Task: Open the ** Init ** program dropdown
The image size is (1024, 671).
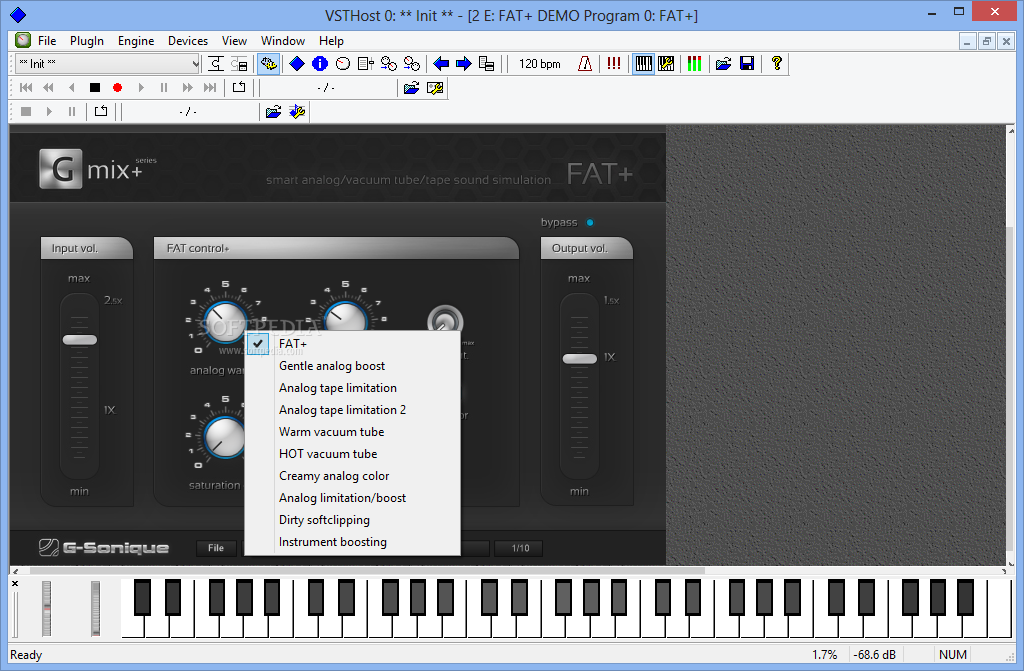Action: pos(108,63)
